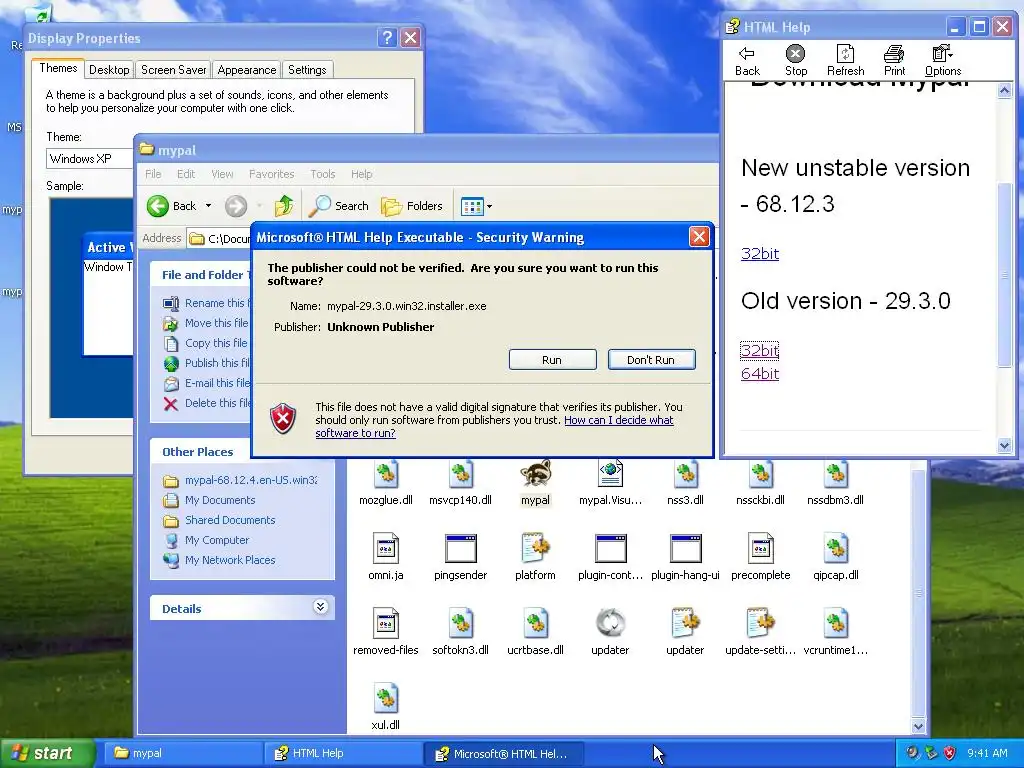The height and width of the screenshot is (768, 1024).
Task: Select the omni.ja file
Action: click(x=386, y=558)
